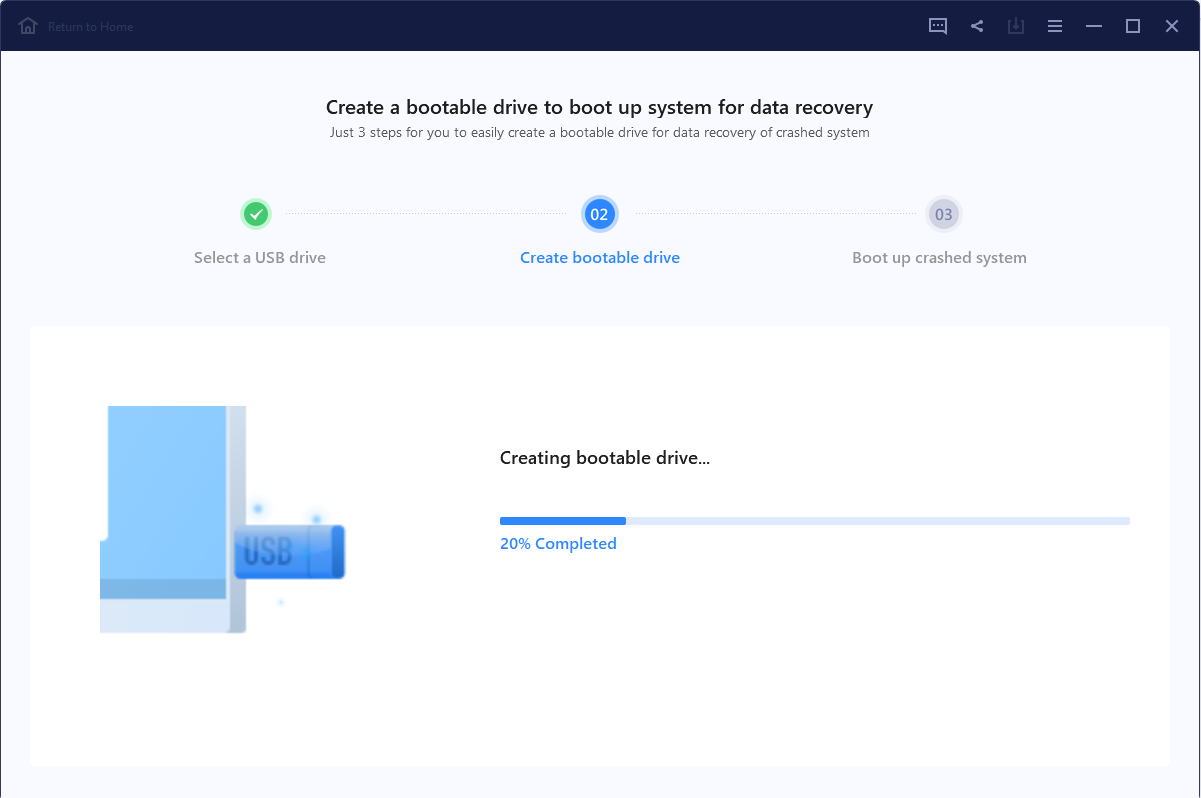Click the Return to Home link
Image resolution: width=1201 pixels, height=798 pixels.
point(89,26)
